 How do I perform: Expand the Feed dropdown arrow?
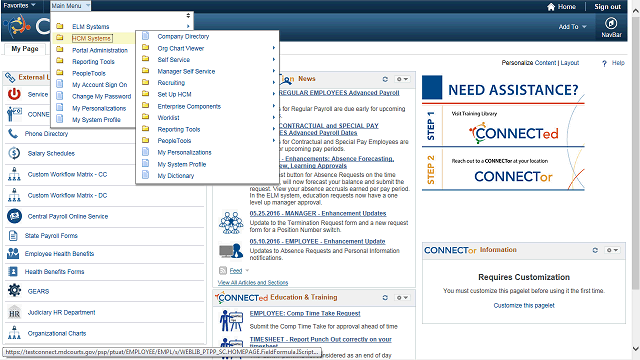247,270
